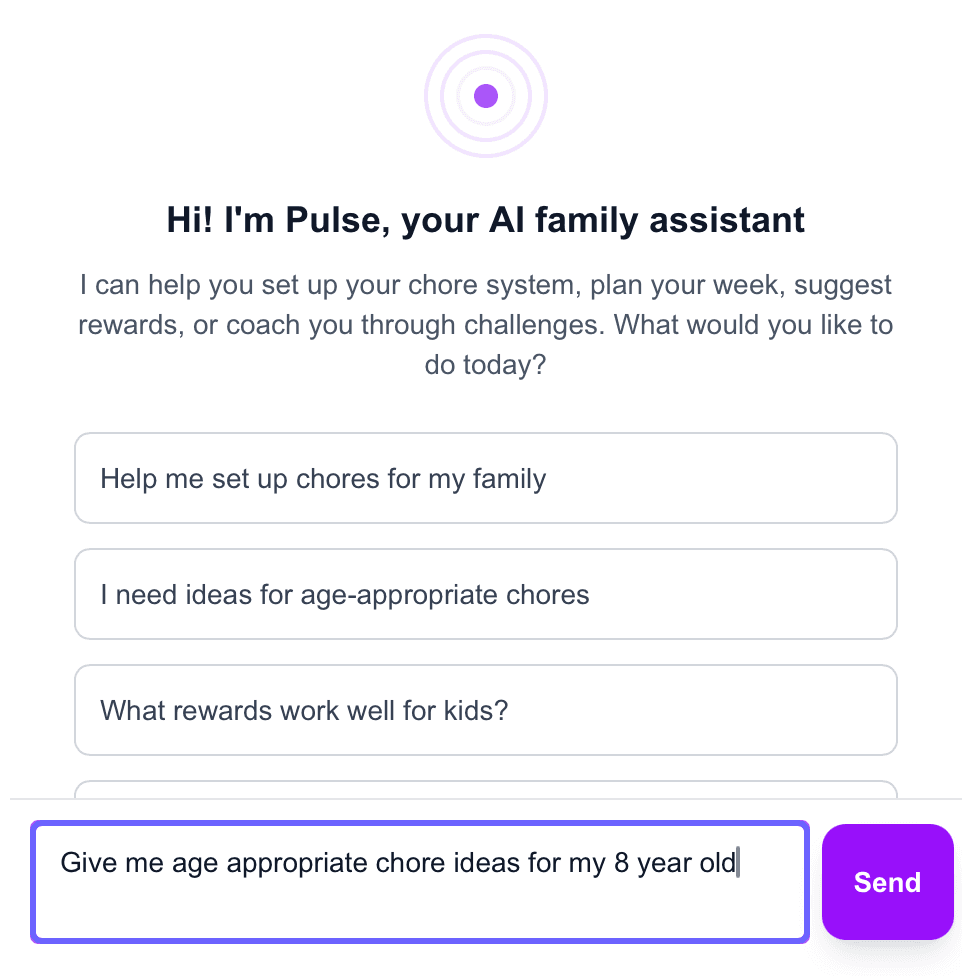The height and width of the screenshot is (976, 962).
Task: Click the assistant intro description text
Action: (485, 324)
